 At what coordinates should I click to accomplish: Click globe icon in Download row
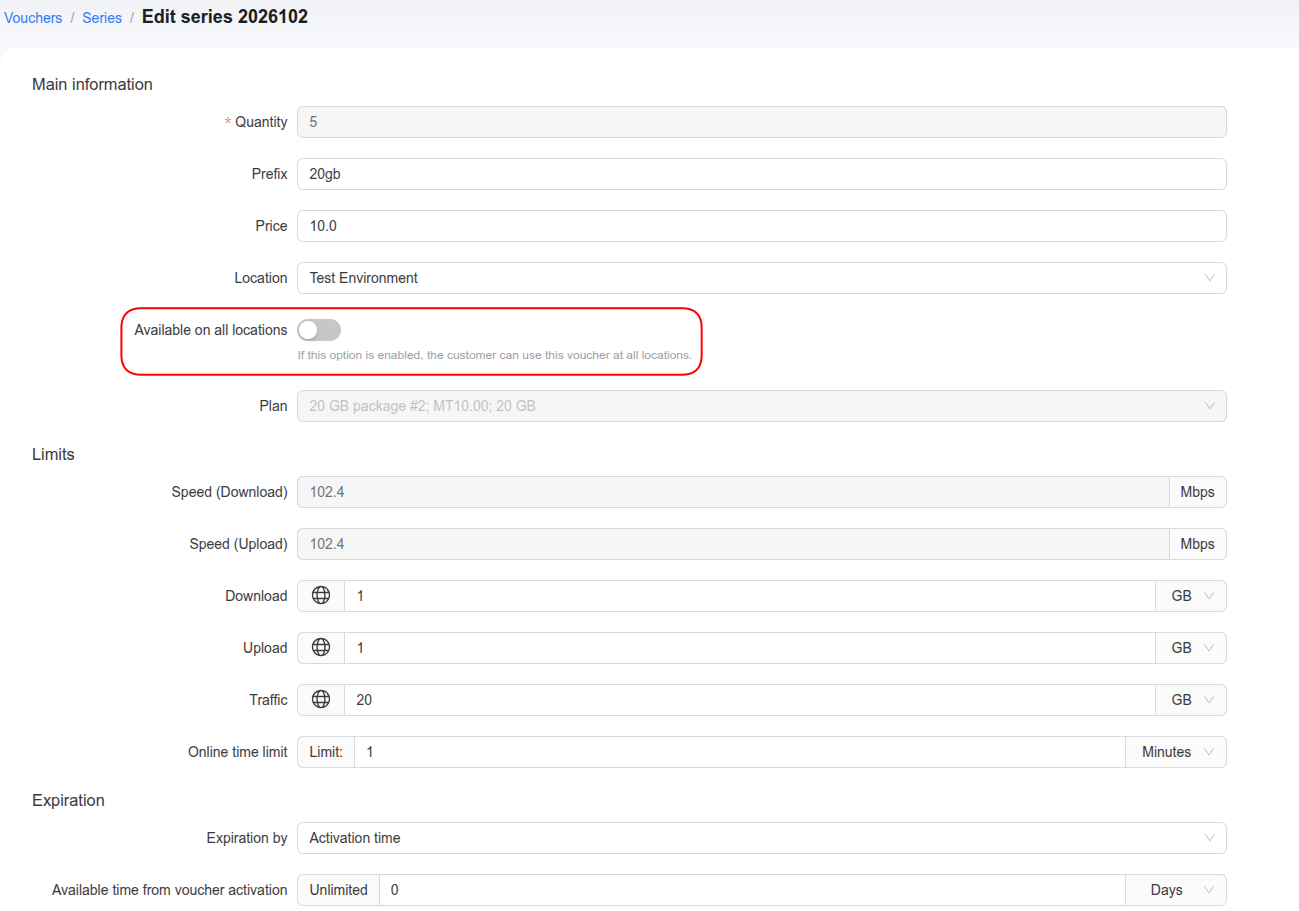coord(321,595)
